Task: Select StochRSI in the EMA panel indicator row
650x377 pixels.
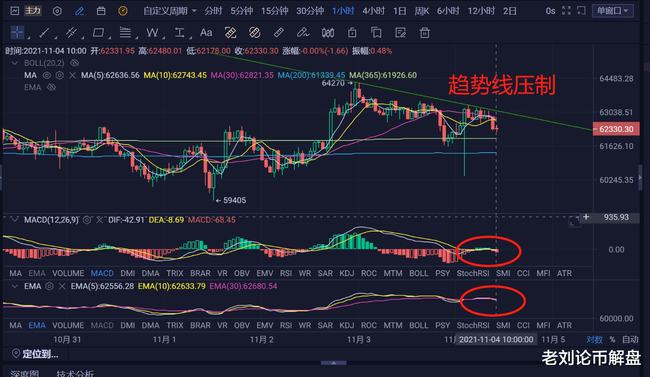Action: tap(473, 325)
